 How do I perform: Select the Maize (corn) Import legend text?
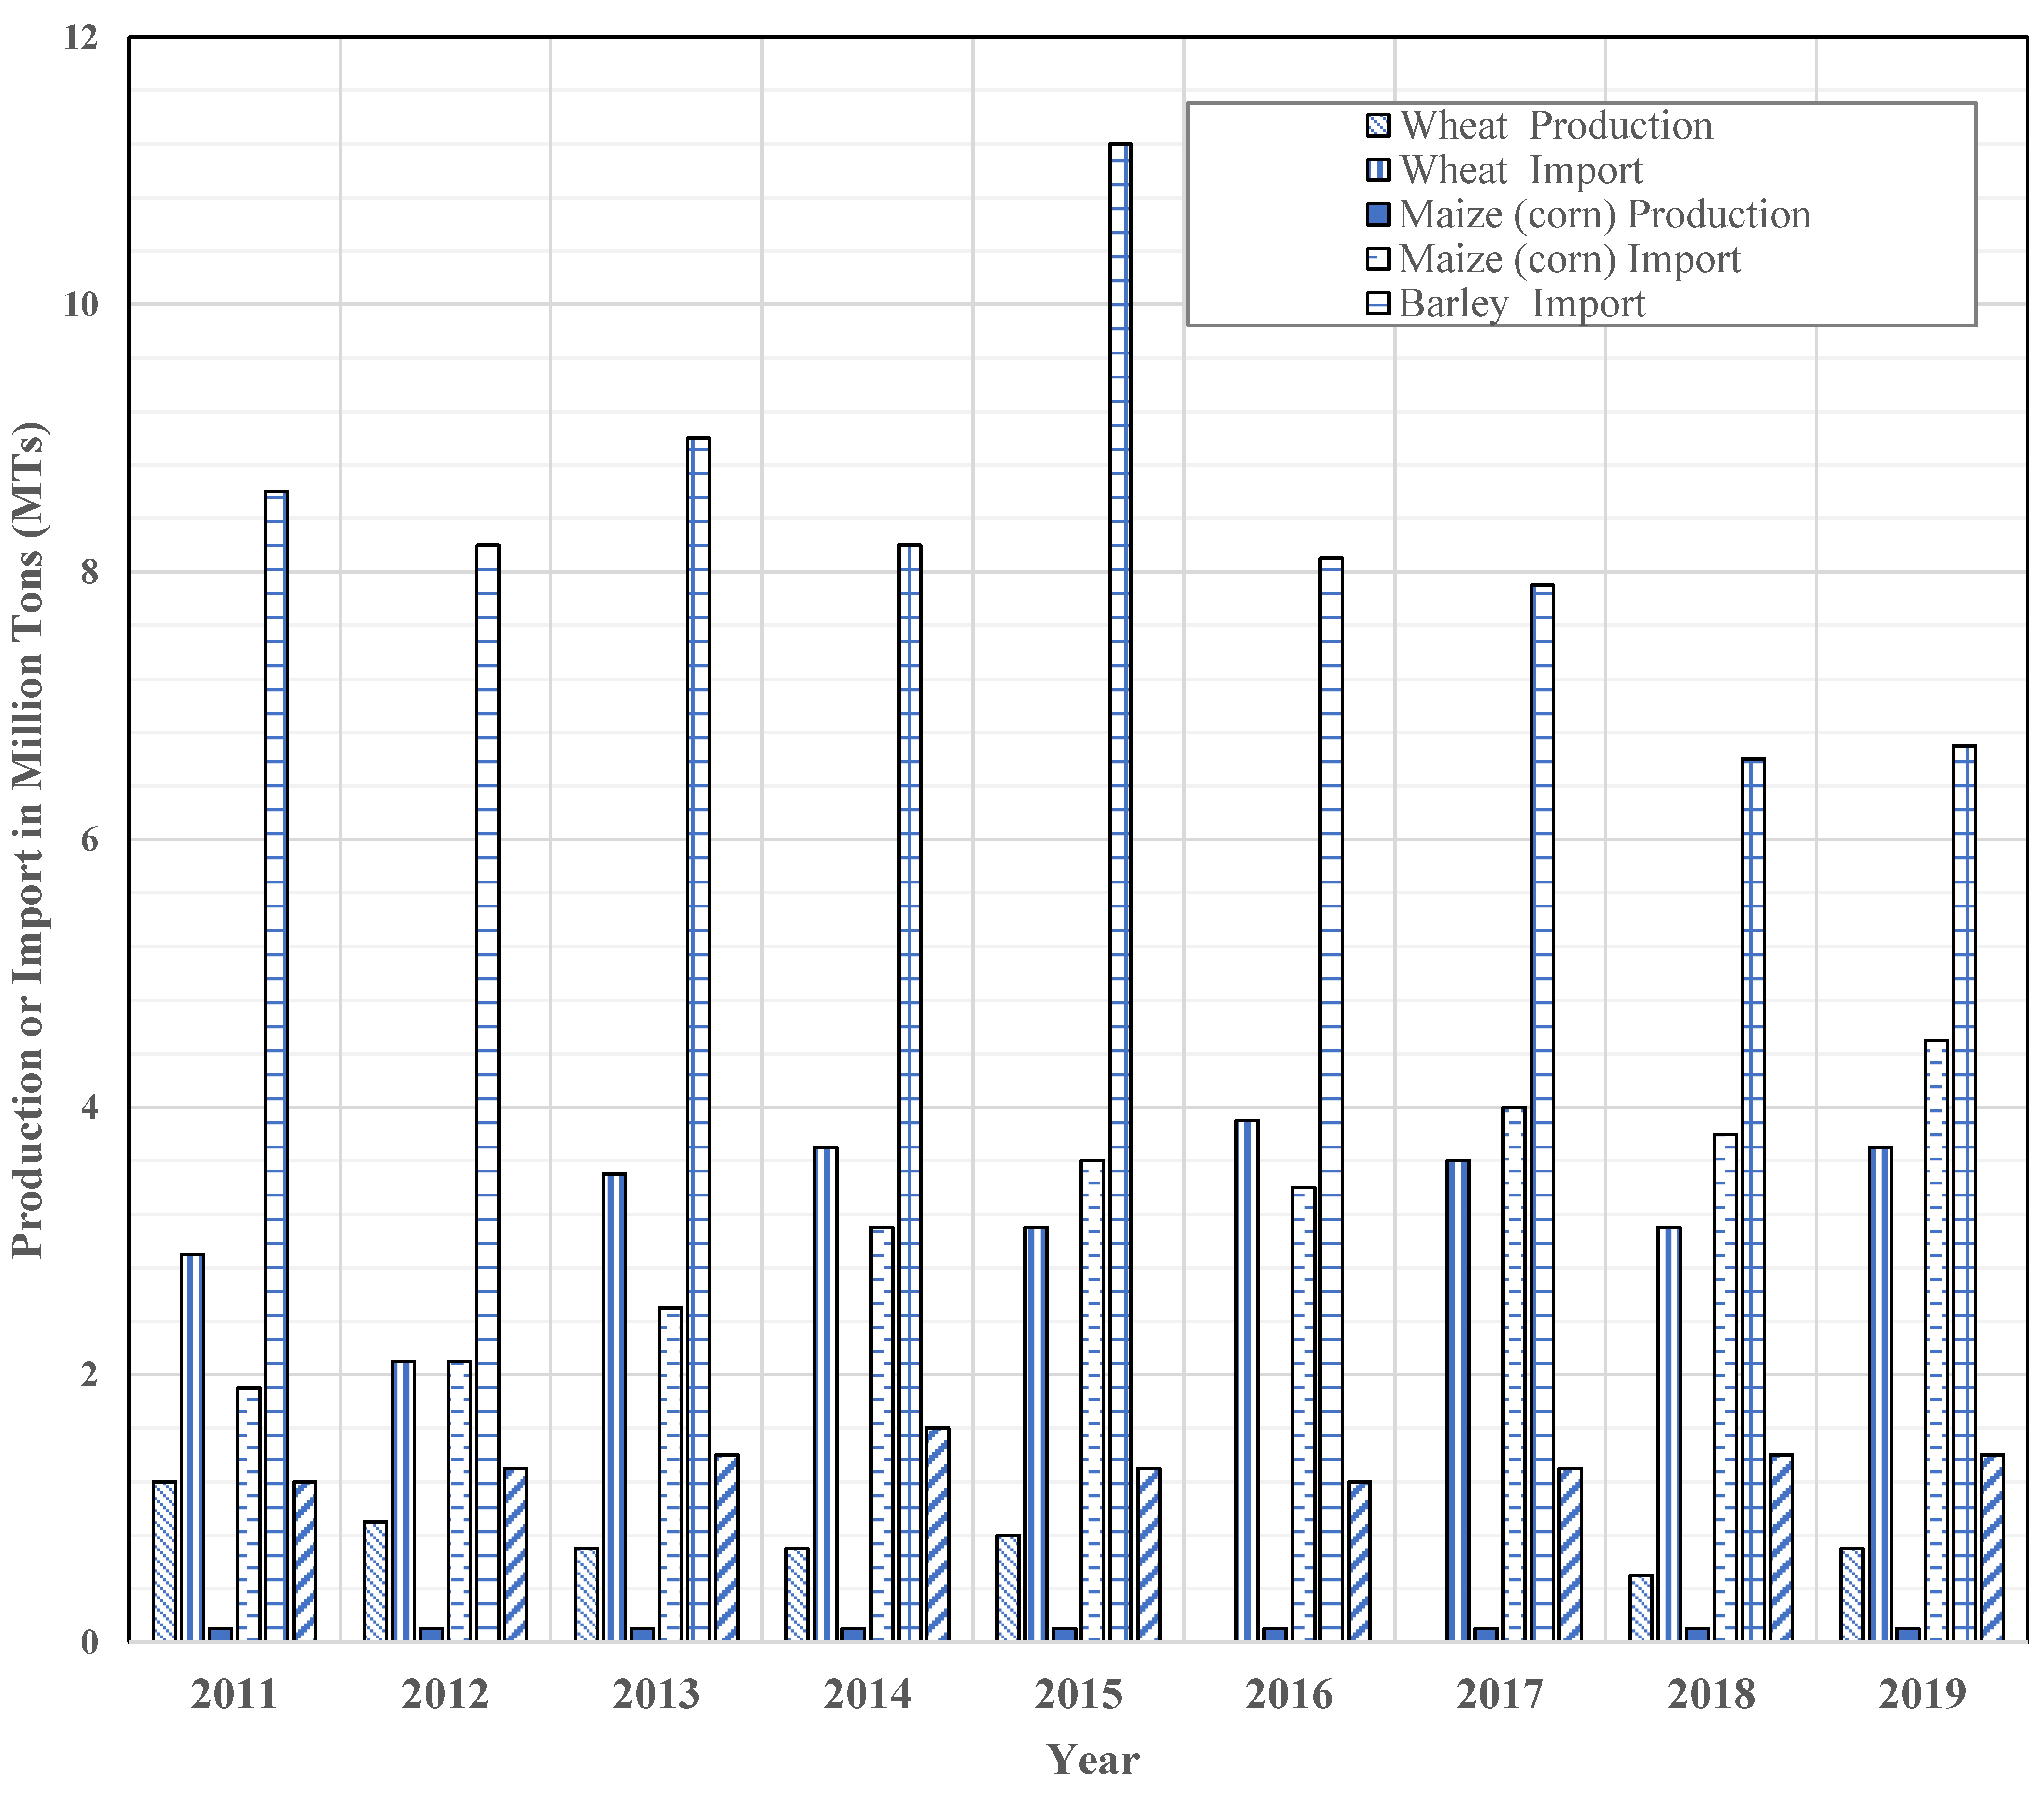pos(1570,259)
